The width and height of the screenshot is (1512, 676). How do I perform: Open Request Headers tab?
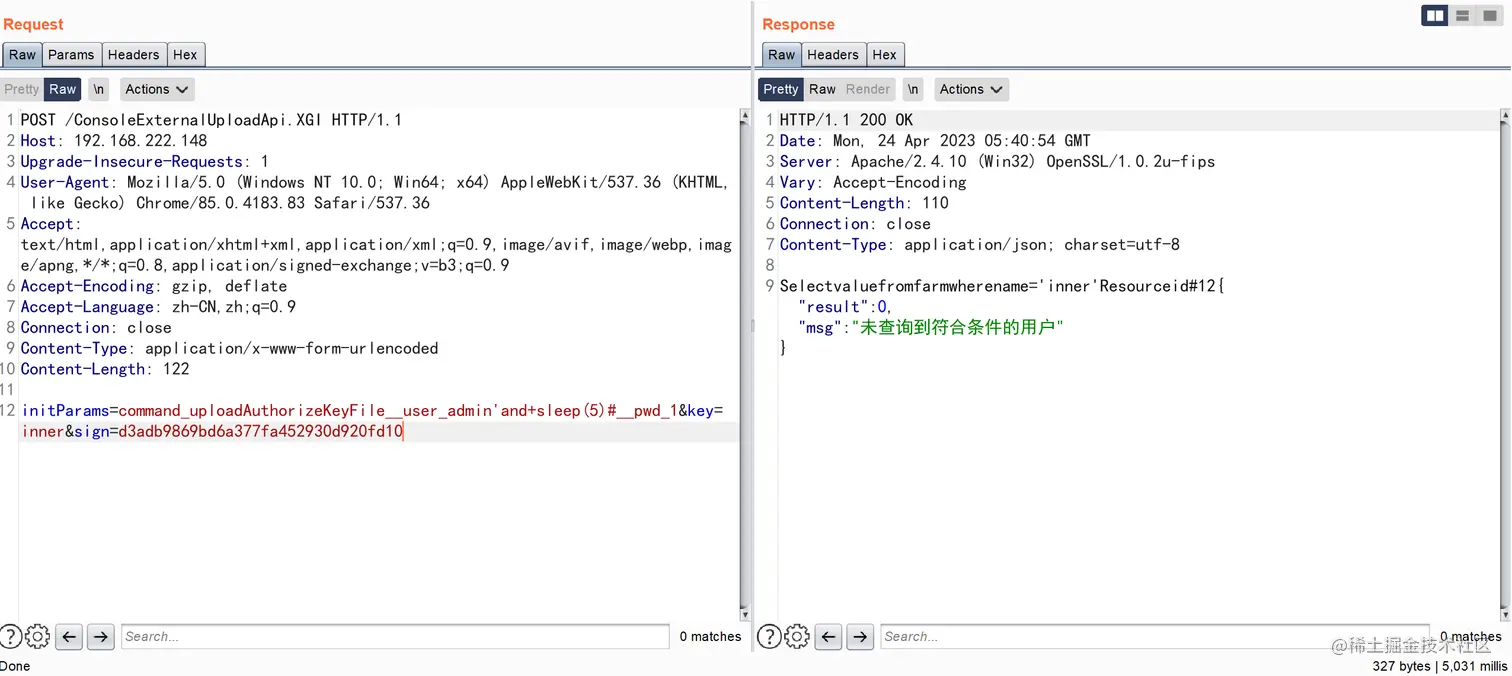point(133,55)
